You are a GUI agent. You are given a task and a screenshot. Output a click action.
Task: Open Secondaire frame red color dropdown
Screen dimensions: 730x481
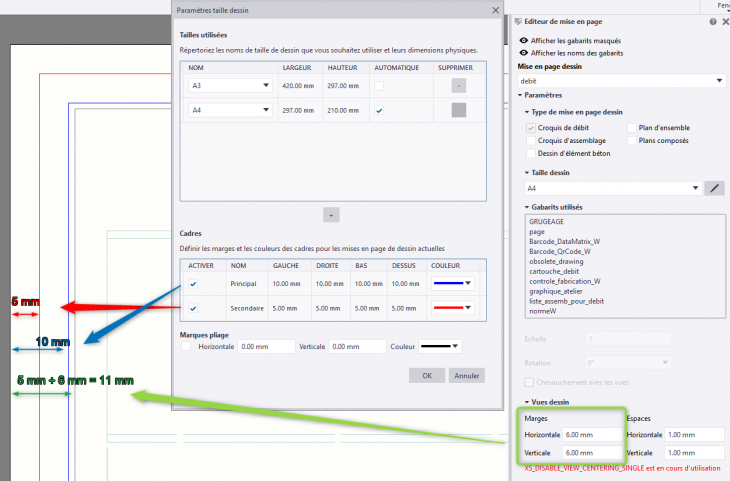tap(453, 308)
